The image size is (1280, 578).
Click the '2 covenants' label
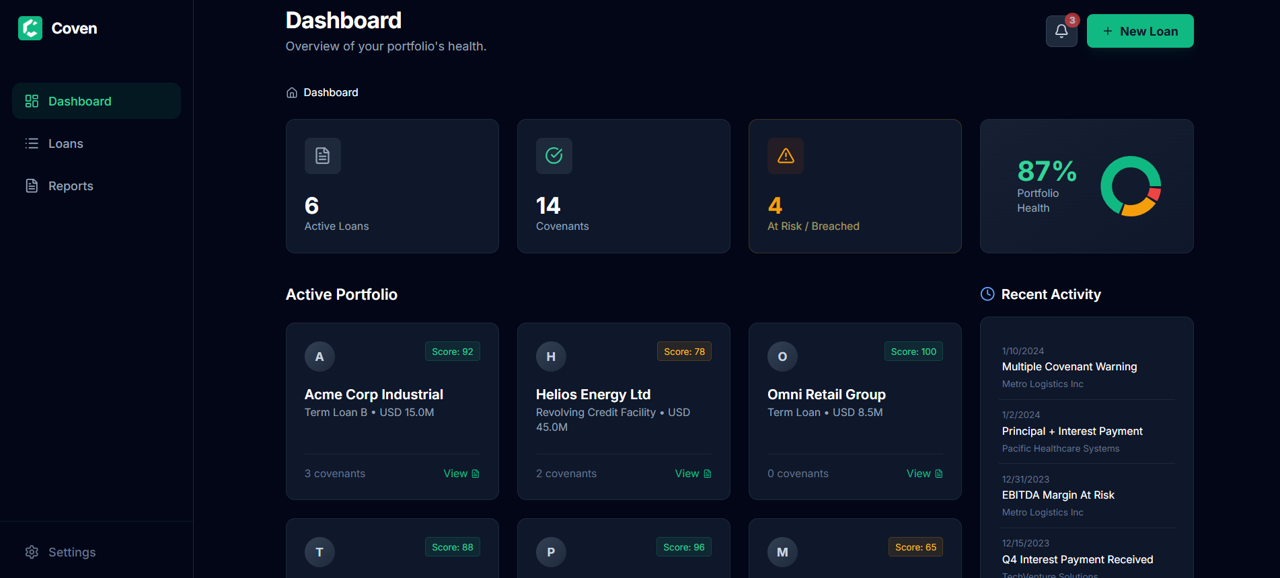[566, 474]
